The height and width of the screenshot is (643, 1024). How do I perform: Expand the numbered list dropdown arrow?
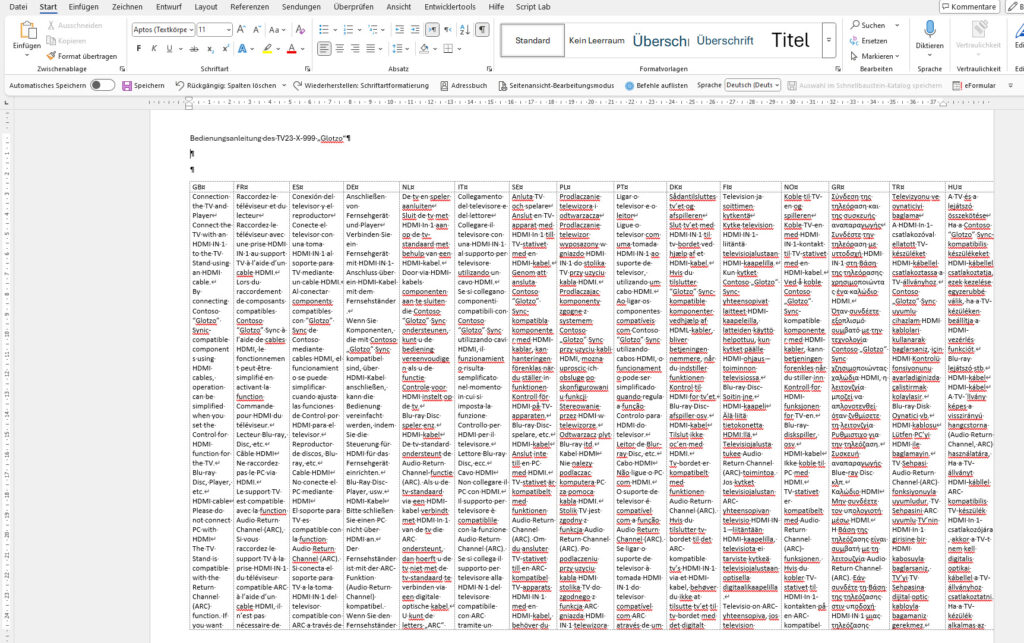pos(359,29)
